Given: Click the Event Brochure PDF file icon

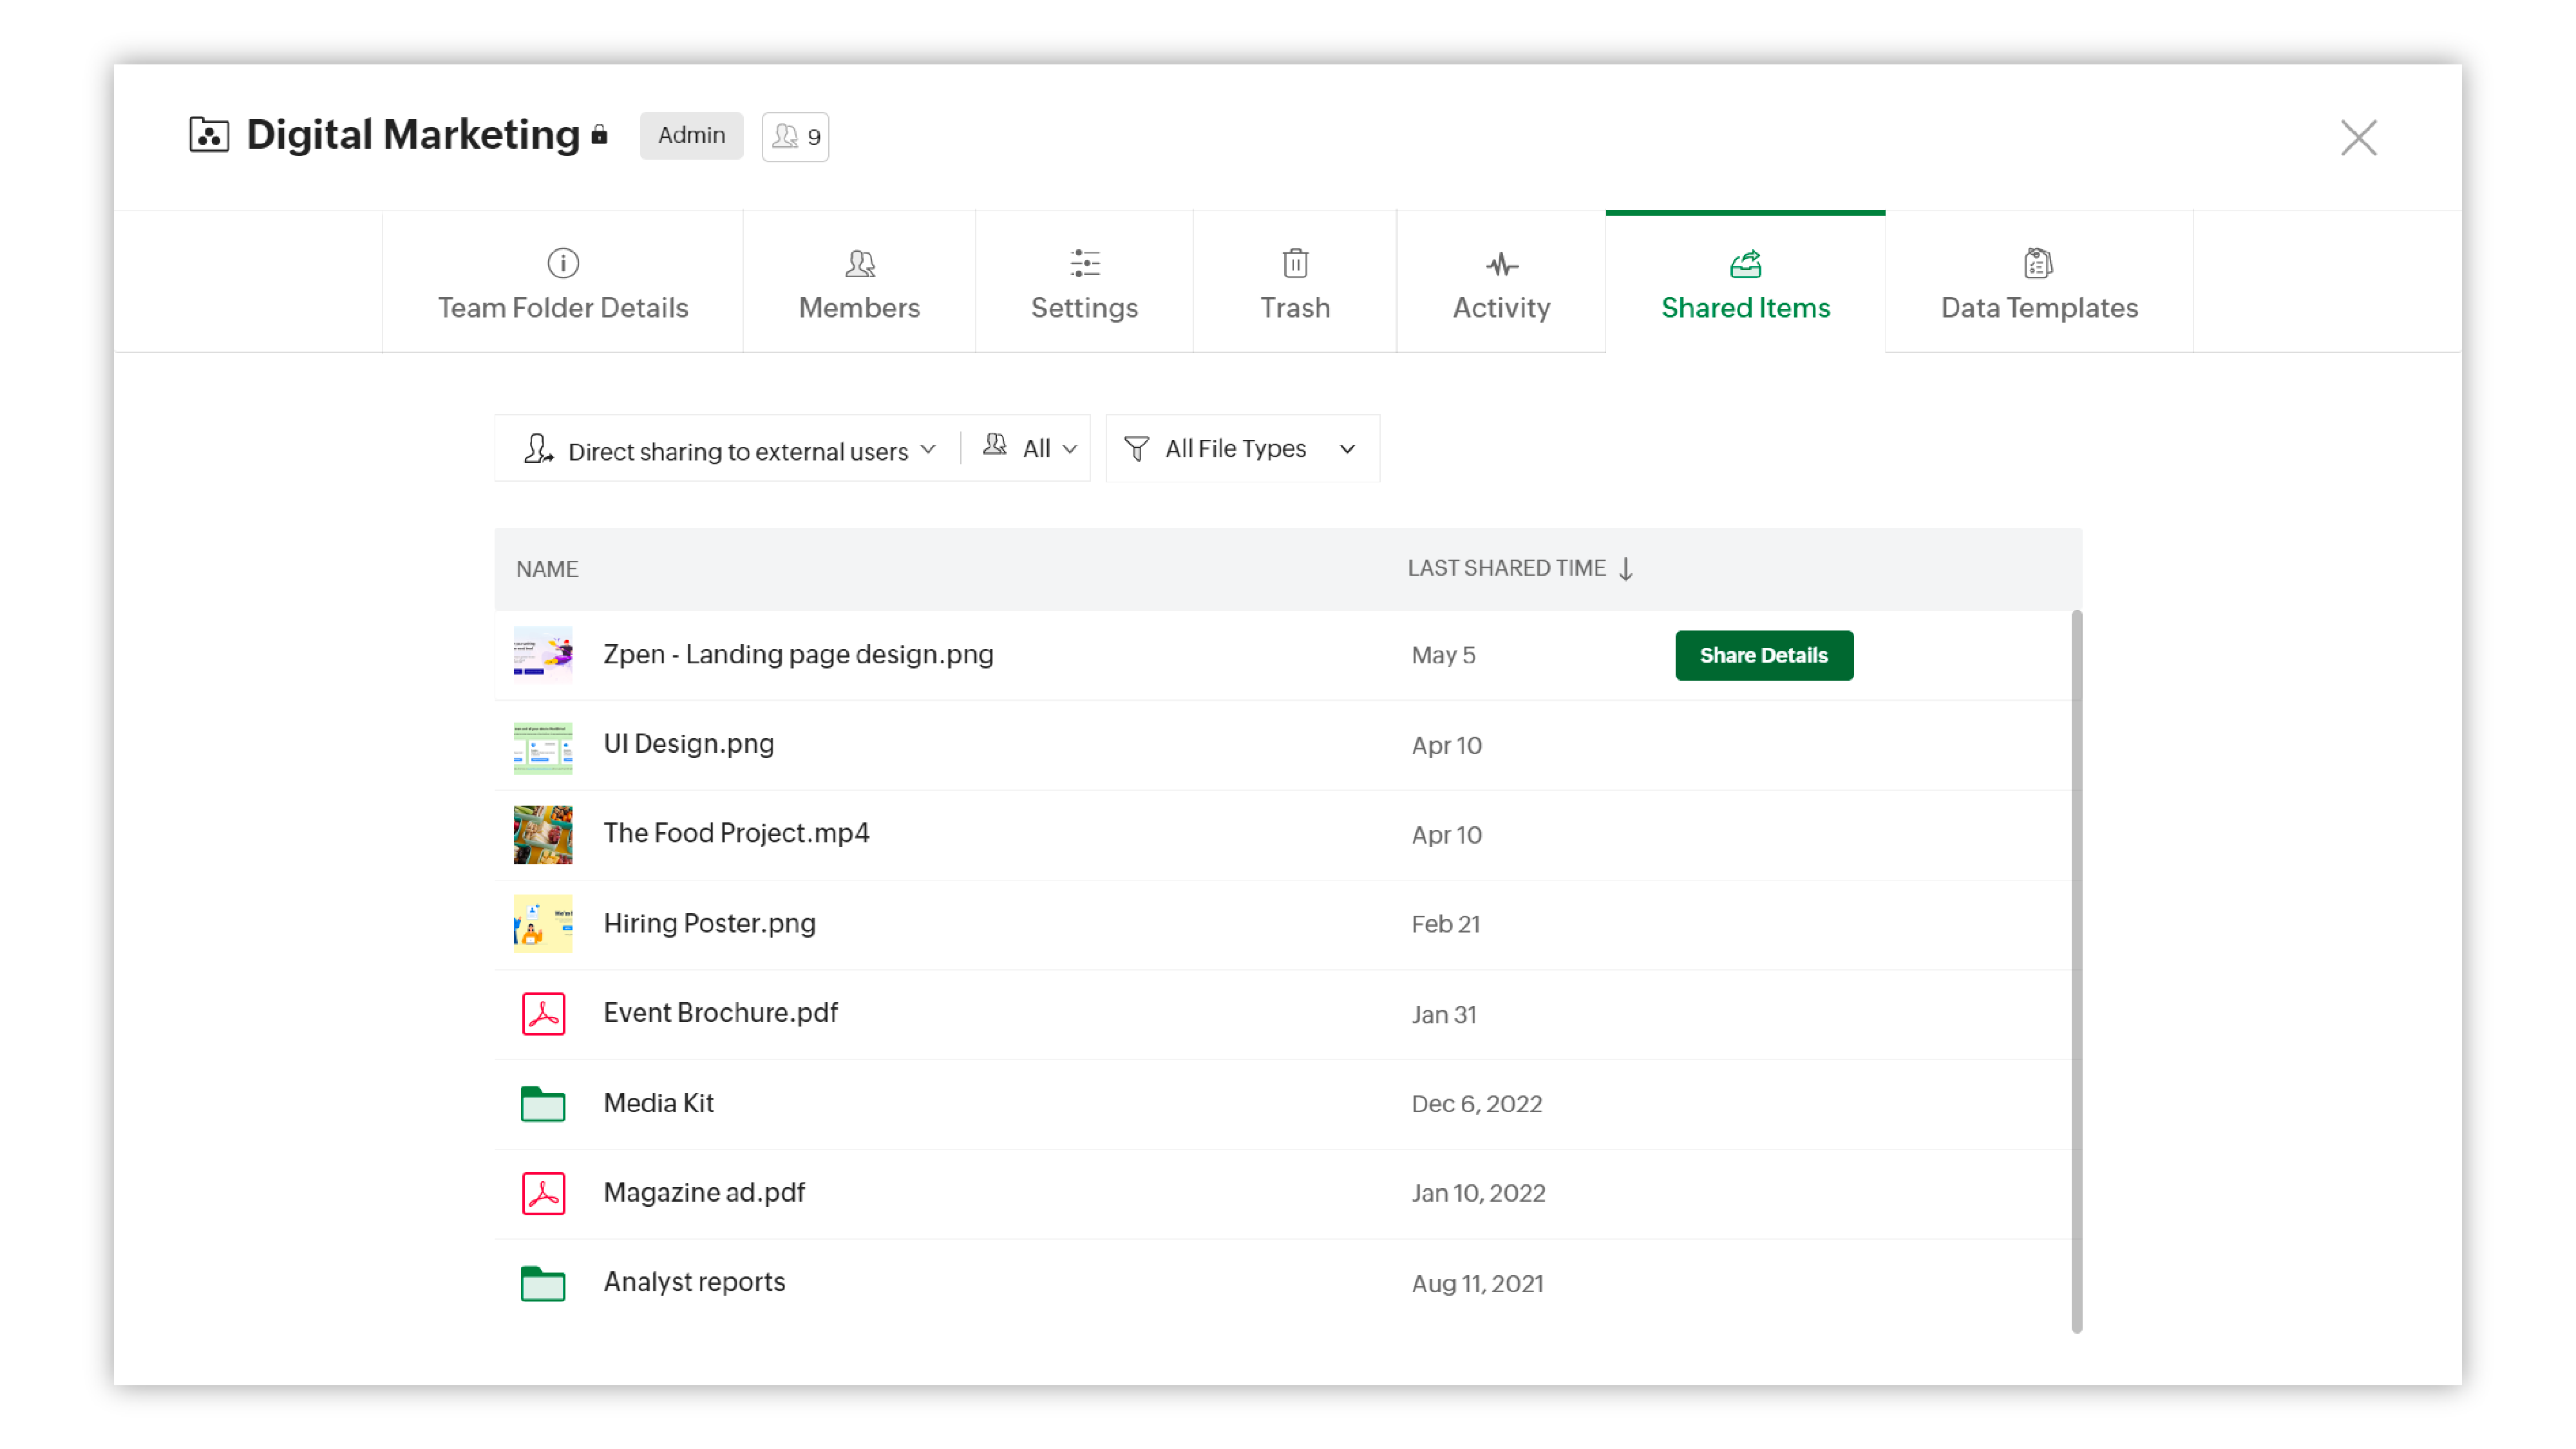Looking at the screenshot, I should [x=543, y=1014].
